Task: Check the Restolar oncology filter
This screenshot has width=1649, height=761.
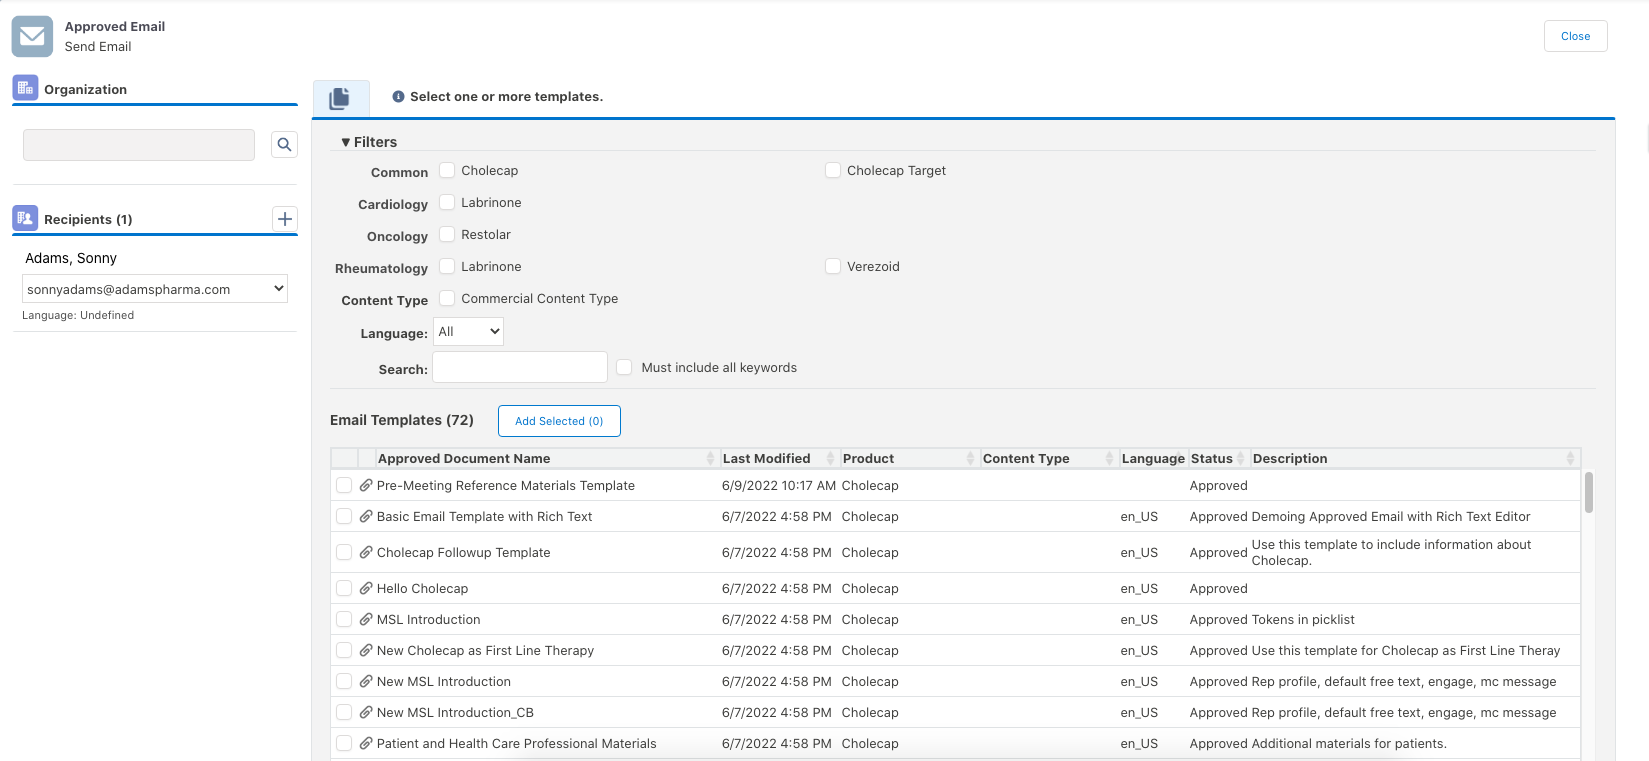Action: pyautogui.click(x=447, y=235)
